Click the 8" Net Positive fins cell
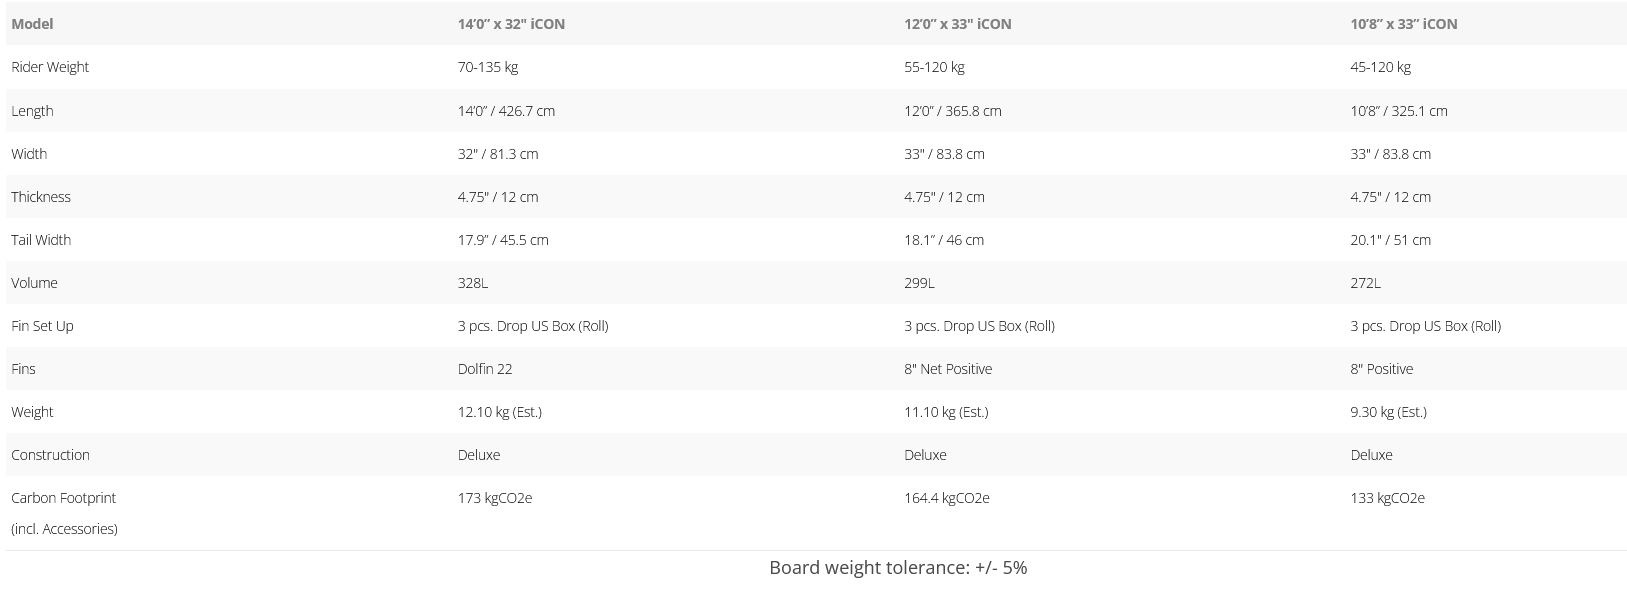 coord(948,369)
